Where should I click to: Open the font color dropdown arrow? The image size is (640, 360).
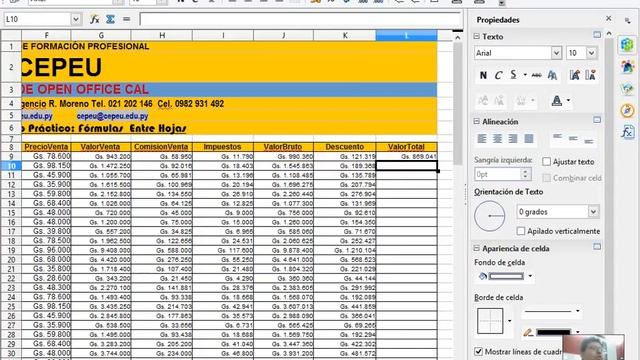coord(568,100)
